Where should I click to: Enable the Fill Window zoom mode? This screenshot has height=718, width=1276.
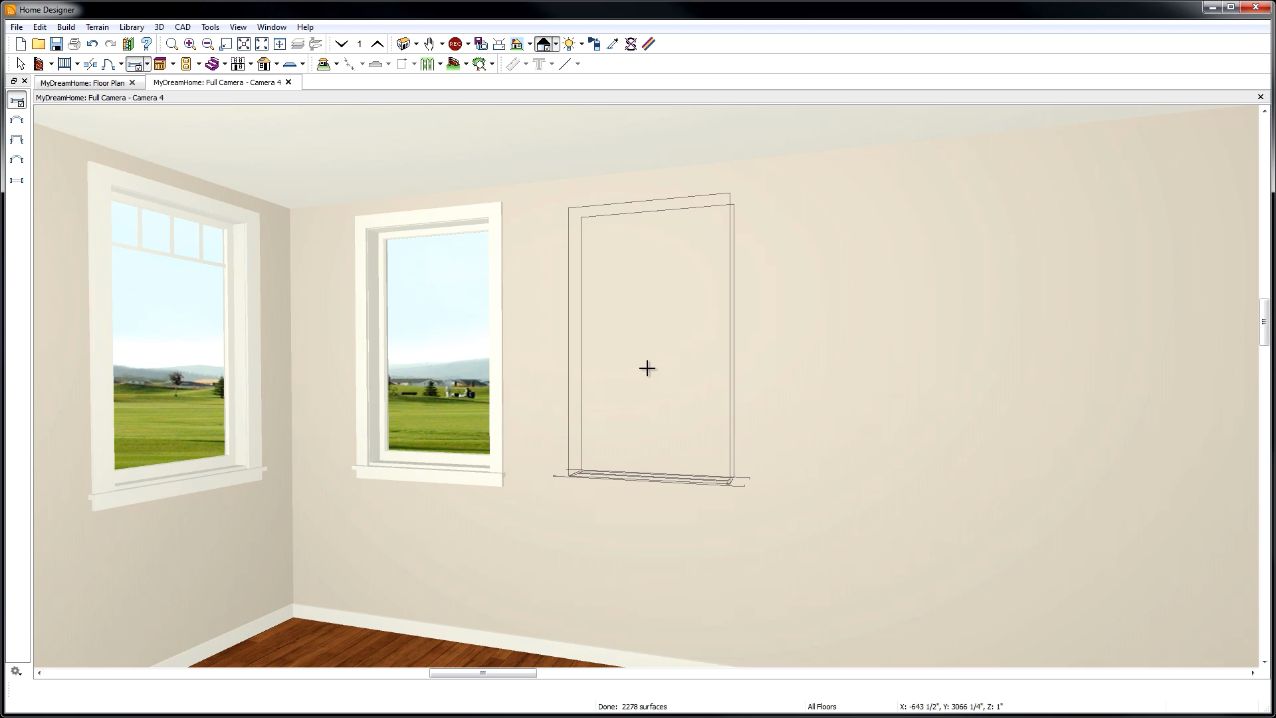tap(244, 43)
